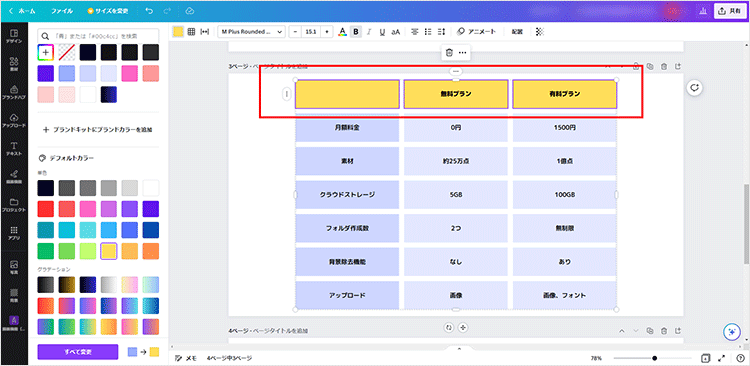The image size is (750, 366).
Task: Lock page 3 with padlock icon
Action: click(x=636, y=67)
